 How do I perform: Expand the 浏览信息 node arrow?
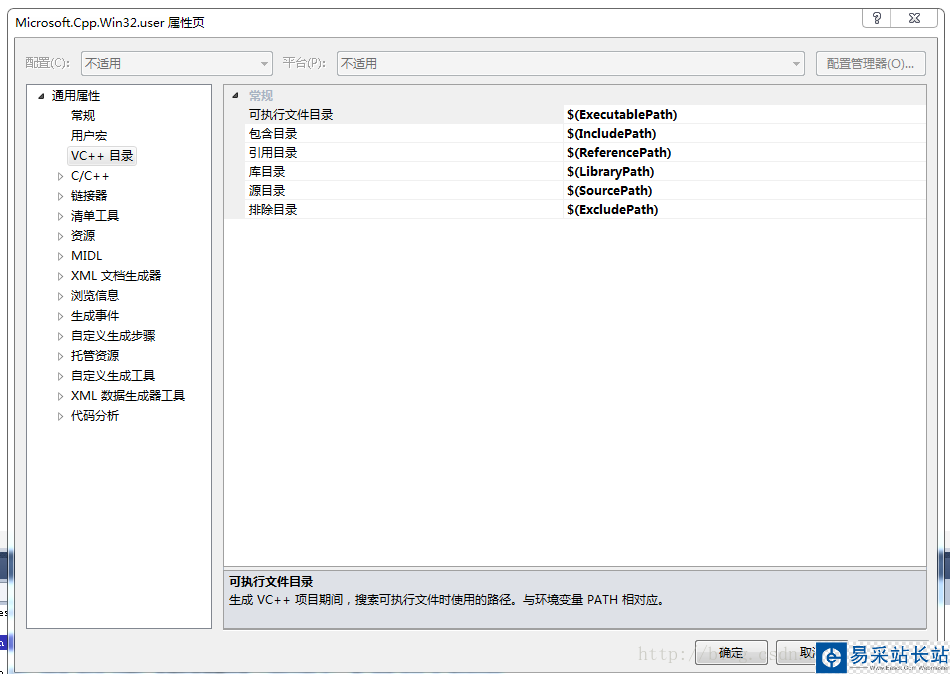(60, 296)
